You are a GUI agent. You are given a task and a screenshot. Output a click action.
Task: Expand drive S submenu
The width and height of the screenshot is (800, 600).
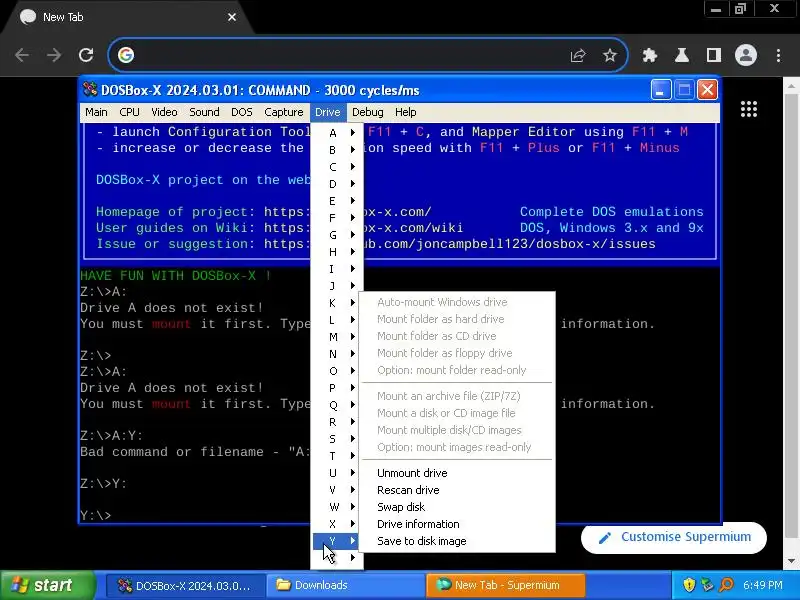[337, 439]
